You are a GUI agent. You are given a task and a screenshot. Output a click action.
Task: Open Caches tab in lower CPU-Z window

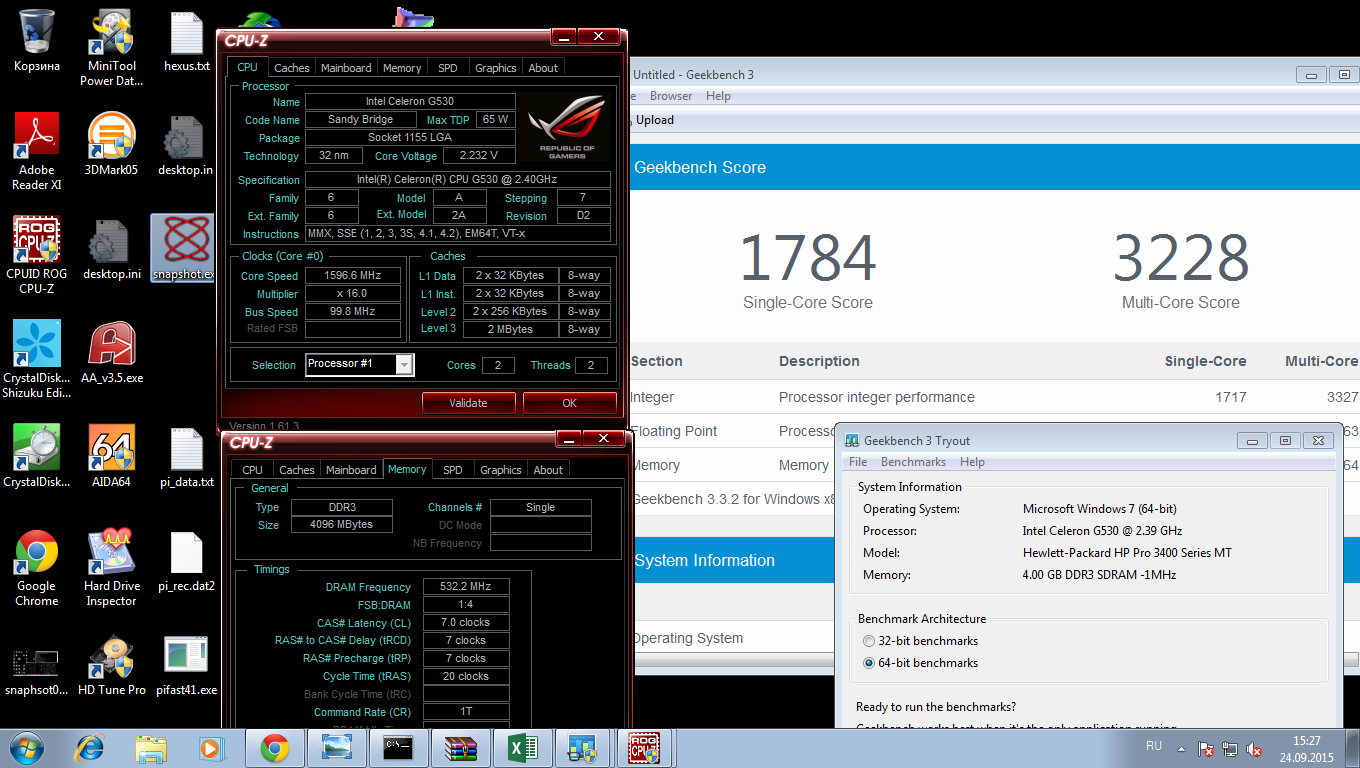pyautogui.click(x=297, y=470)
